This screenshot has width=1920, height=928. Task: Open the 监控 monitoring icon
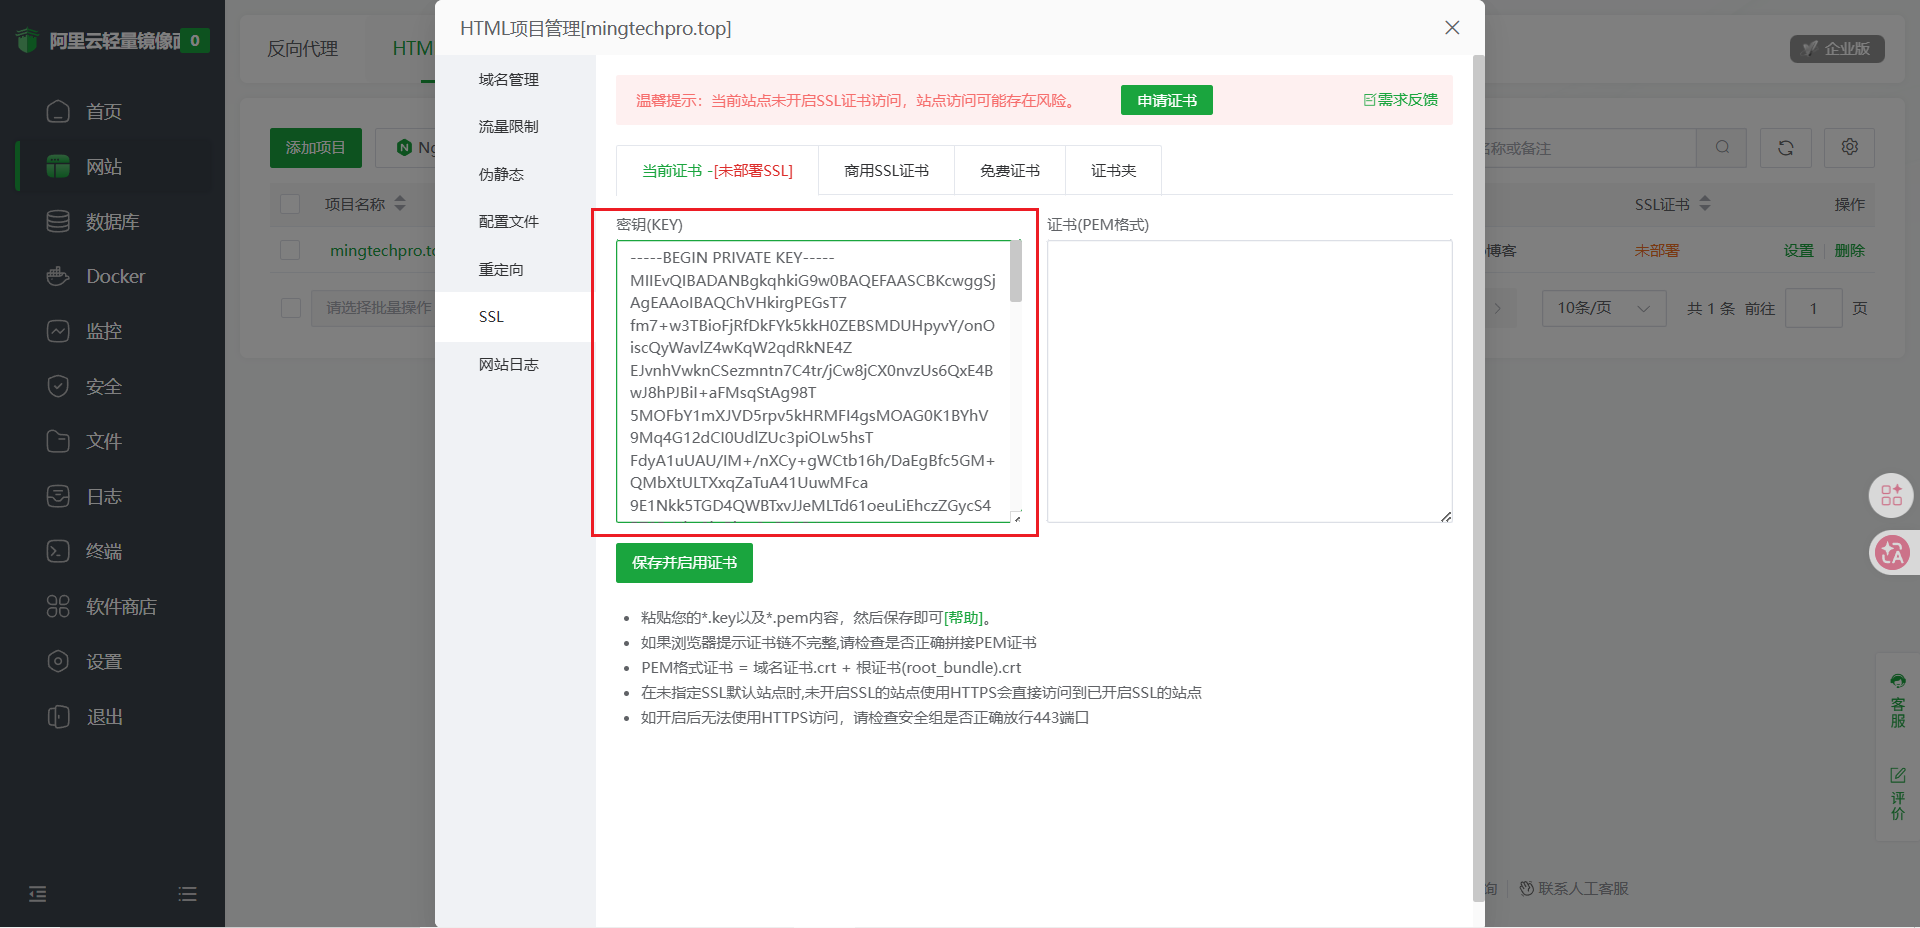pyautogui.click(x=58, y=331)
